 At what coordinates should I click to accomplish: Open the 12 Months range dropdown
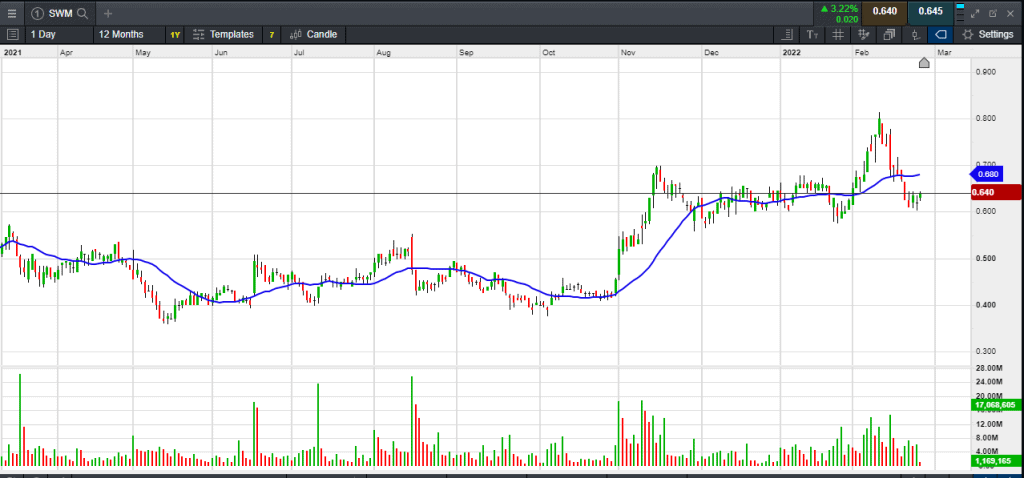(x=121, y=34)
